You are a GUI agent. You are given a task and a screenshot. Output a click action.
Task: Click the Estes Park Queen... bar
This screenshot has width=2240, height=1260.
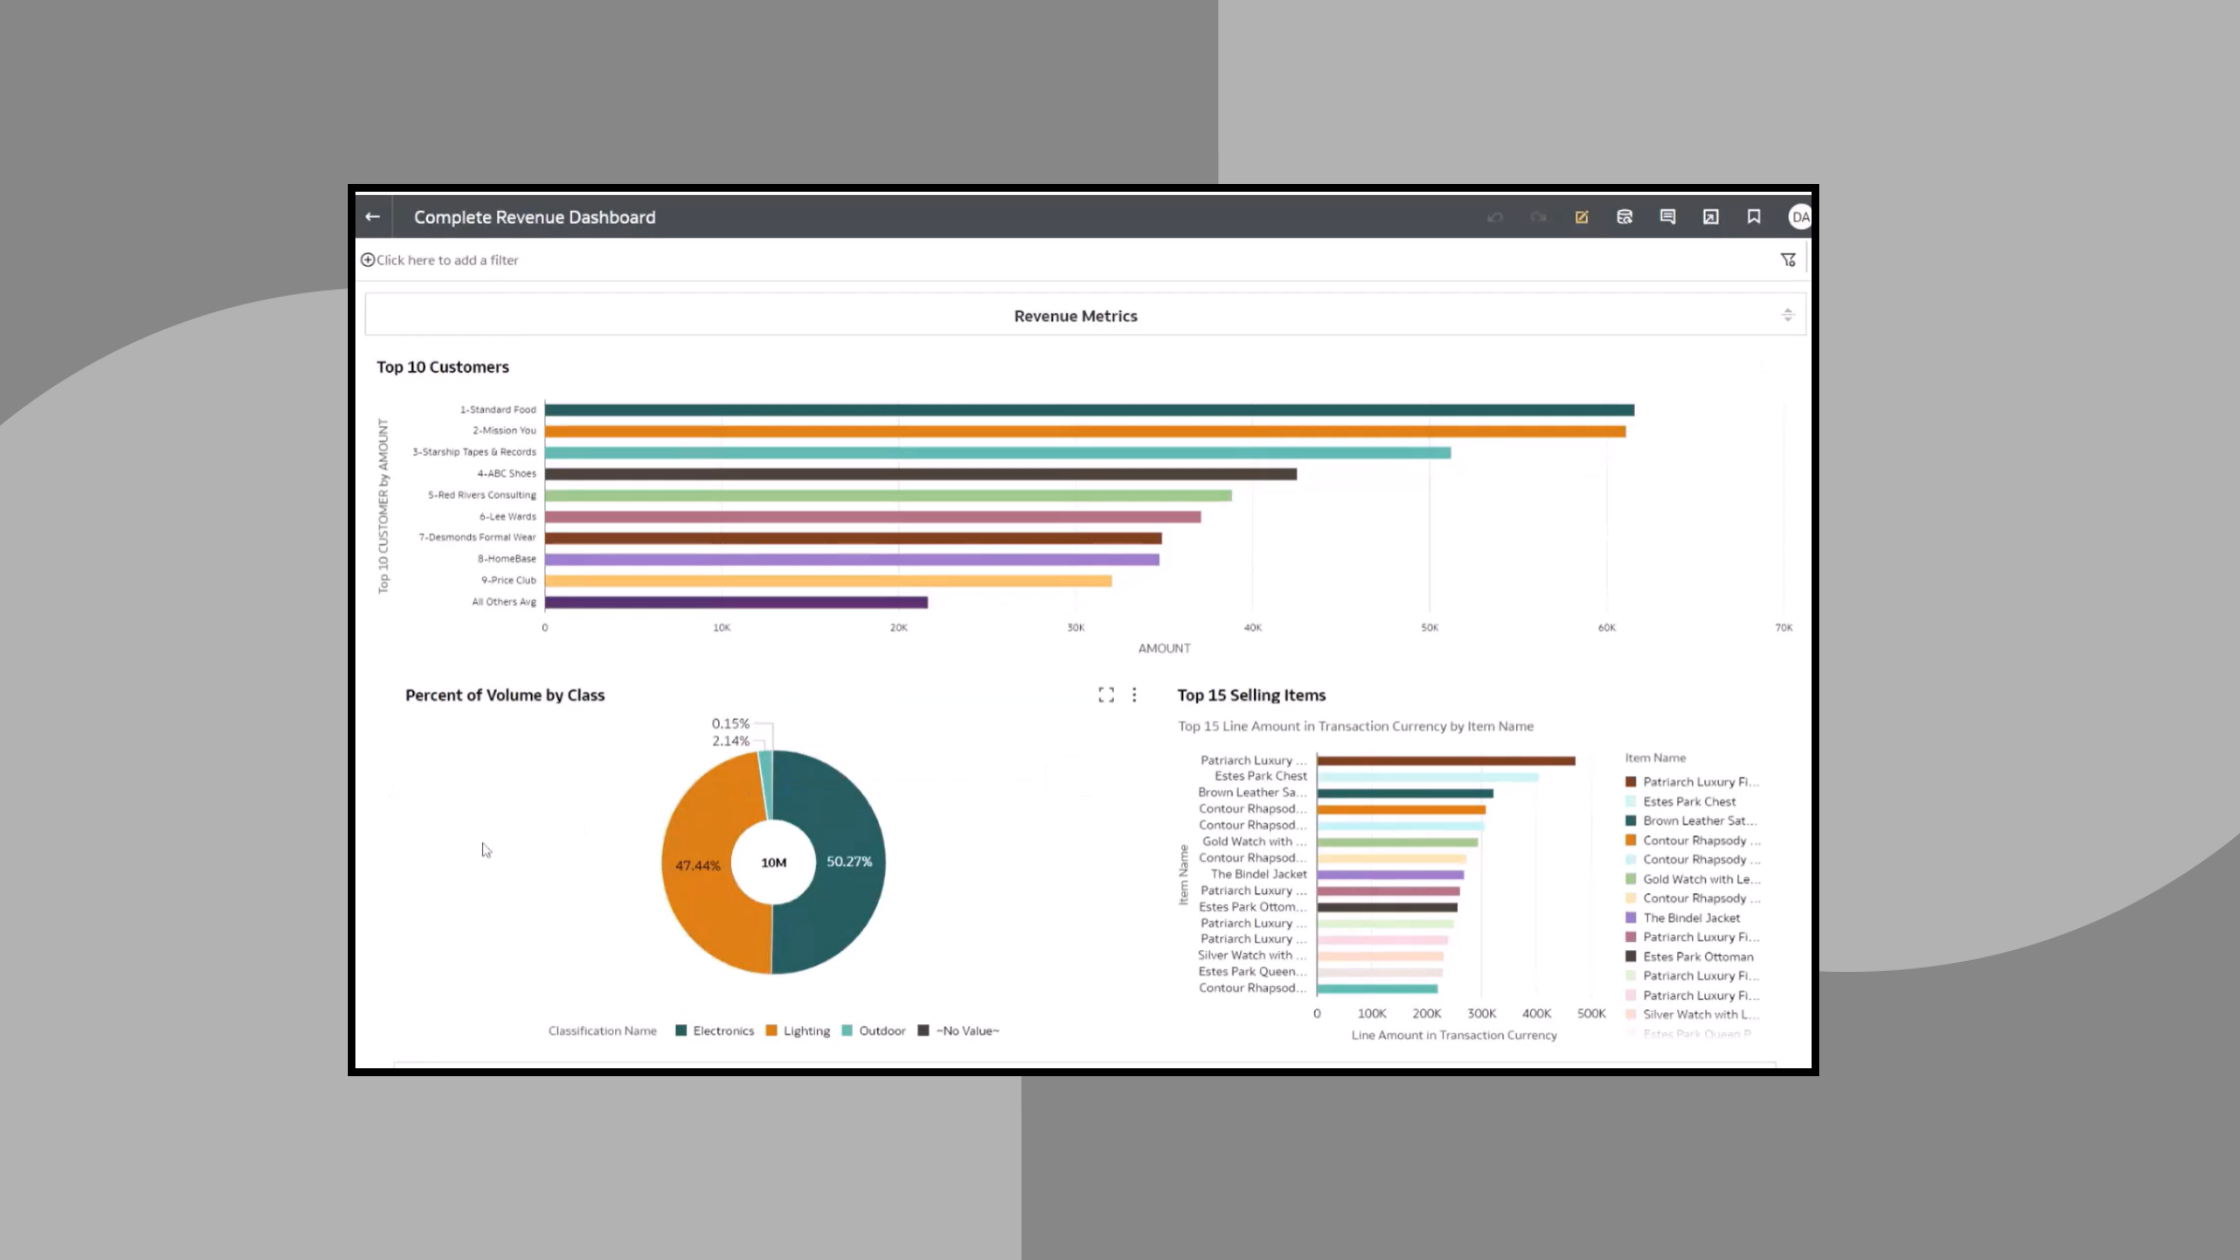tap(1380, 973)
